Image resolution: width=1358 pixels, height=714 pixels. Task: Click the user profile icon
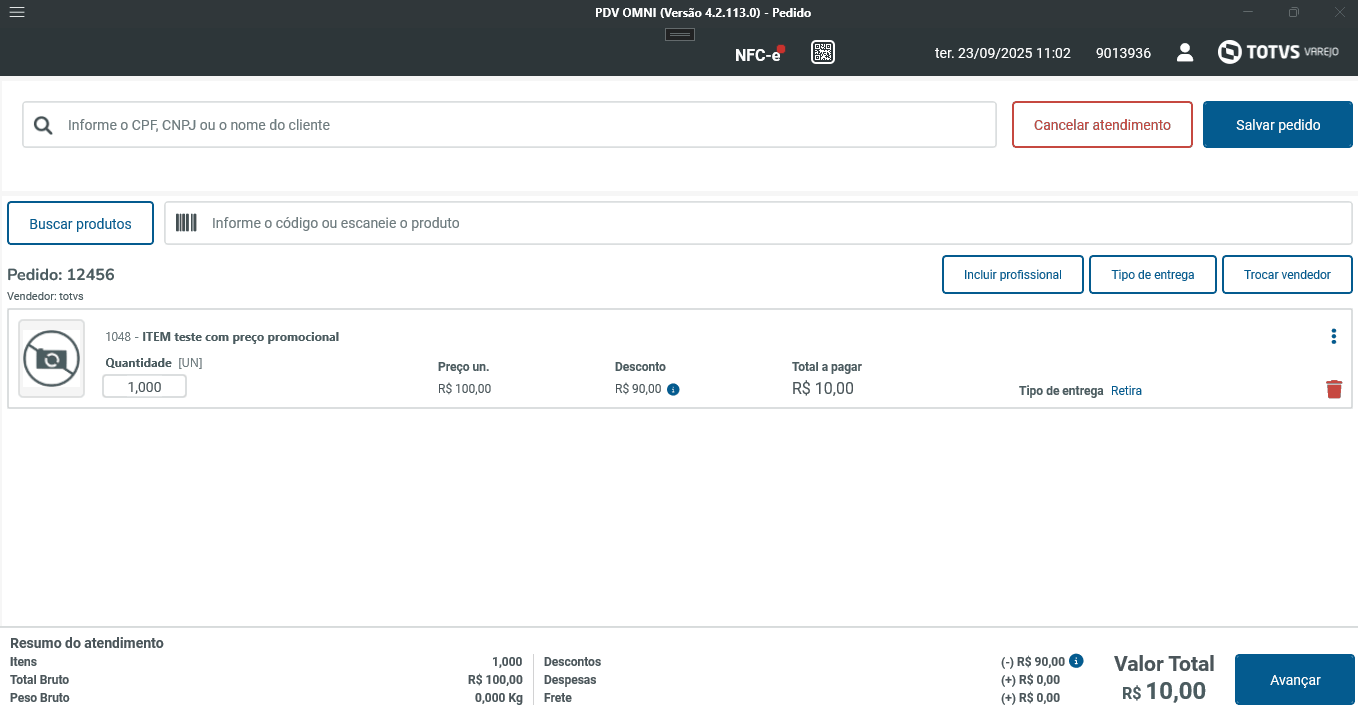point(1185,53)
